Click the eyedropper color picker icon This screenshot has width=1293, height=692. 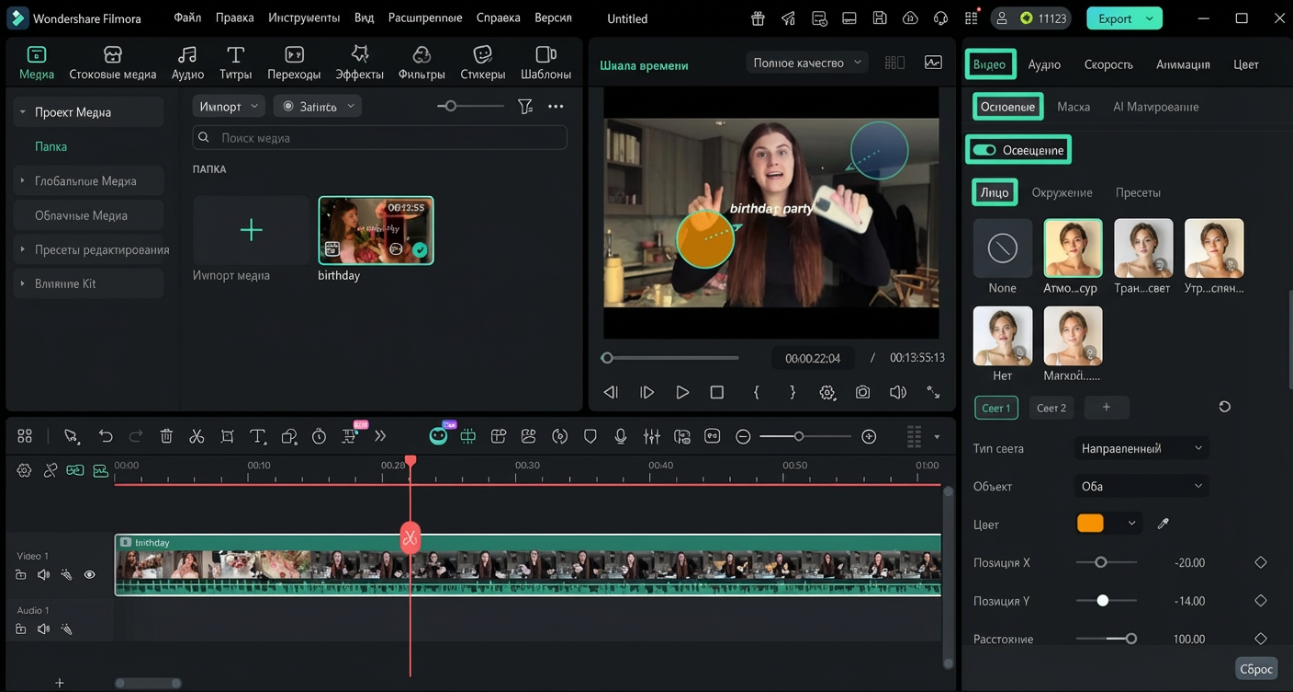coord(1163,524)
